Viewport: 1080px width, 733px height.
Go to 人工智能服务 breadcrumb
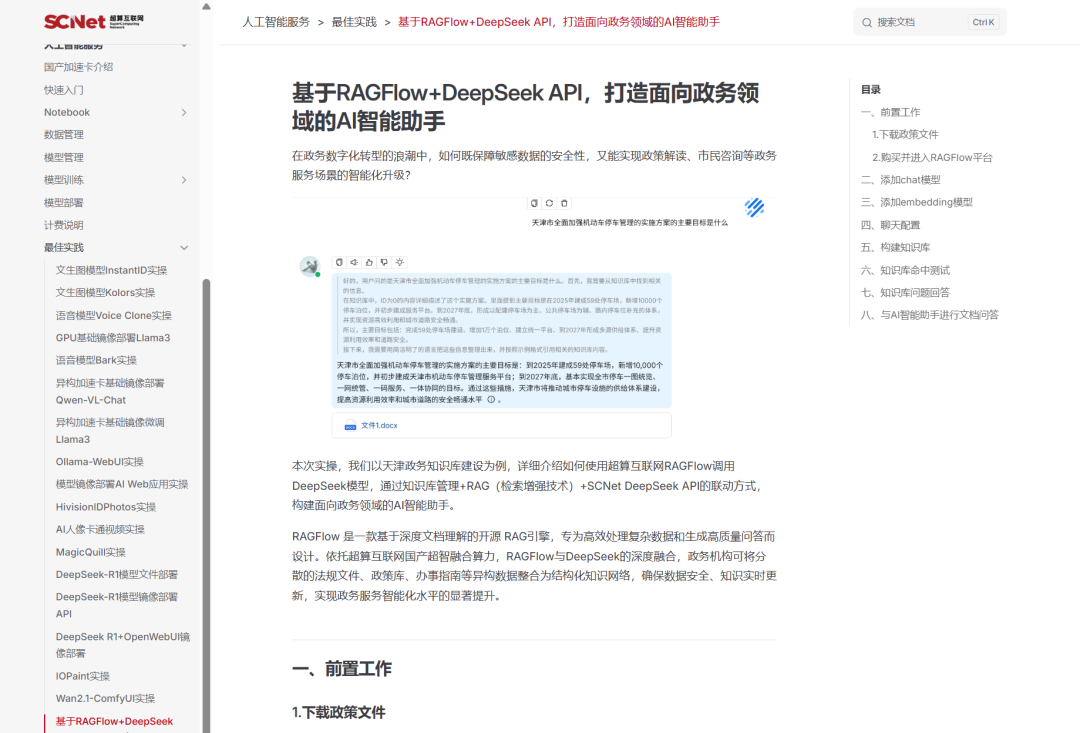point(276,22)
